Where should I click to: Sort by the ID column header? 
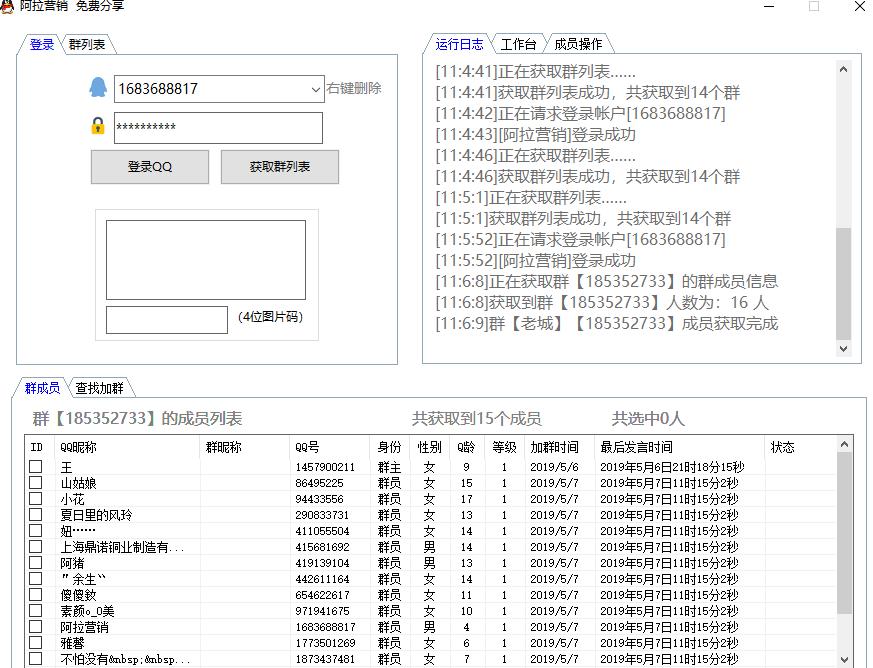point(37,447)
